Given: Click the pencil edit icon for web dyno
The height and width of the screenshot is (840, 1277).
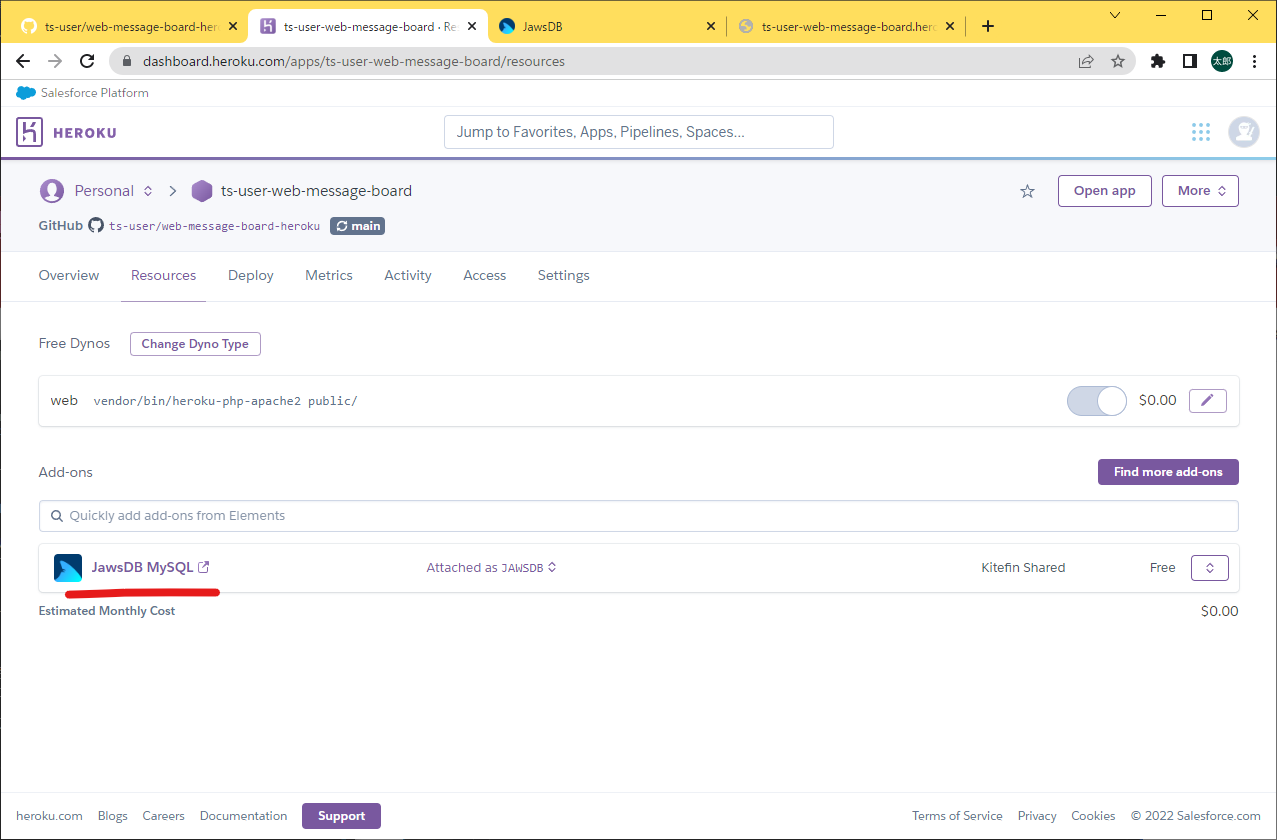Looking at the screenshot, I should point(1207,400).
